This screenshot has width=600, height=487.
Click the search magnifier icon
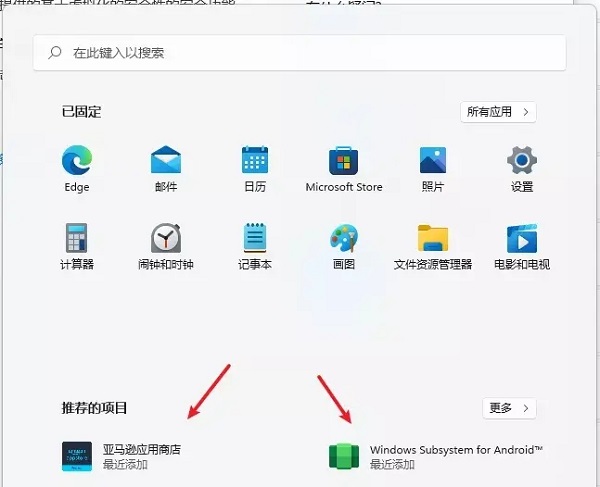click(55, 52)
